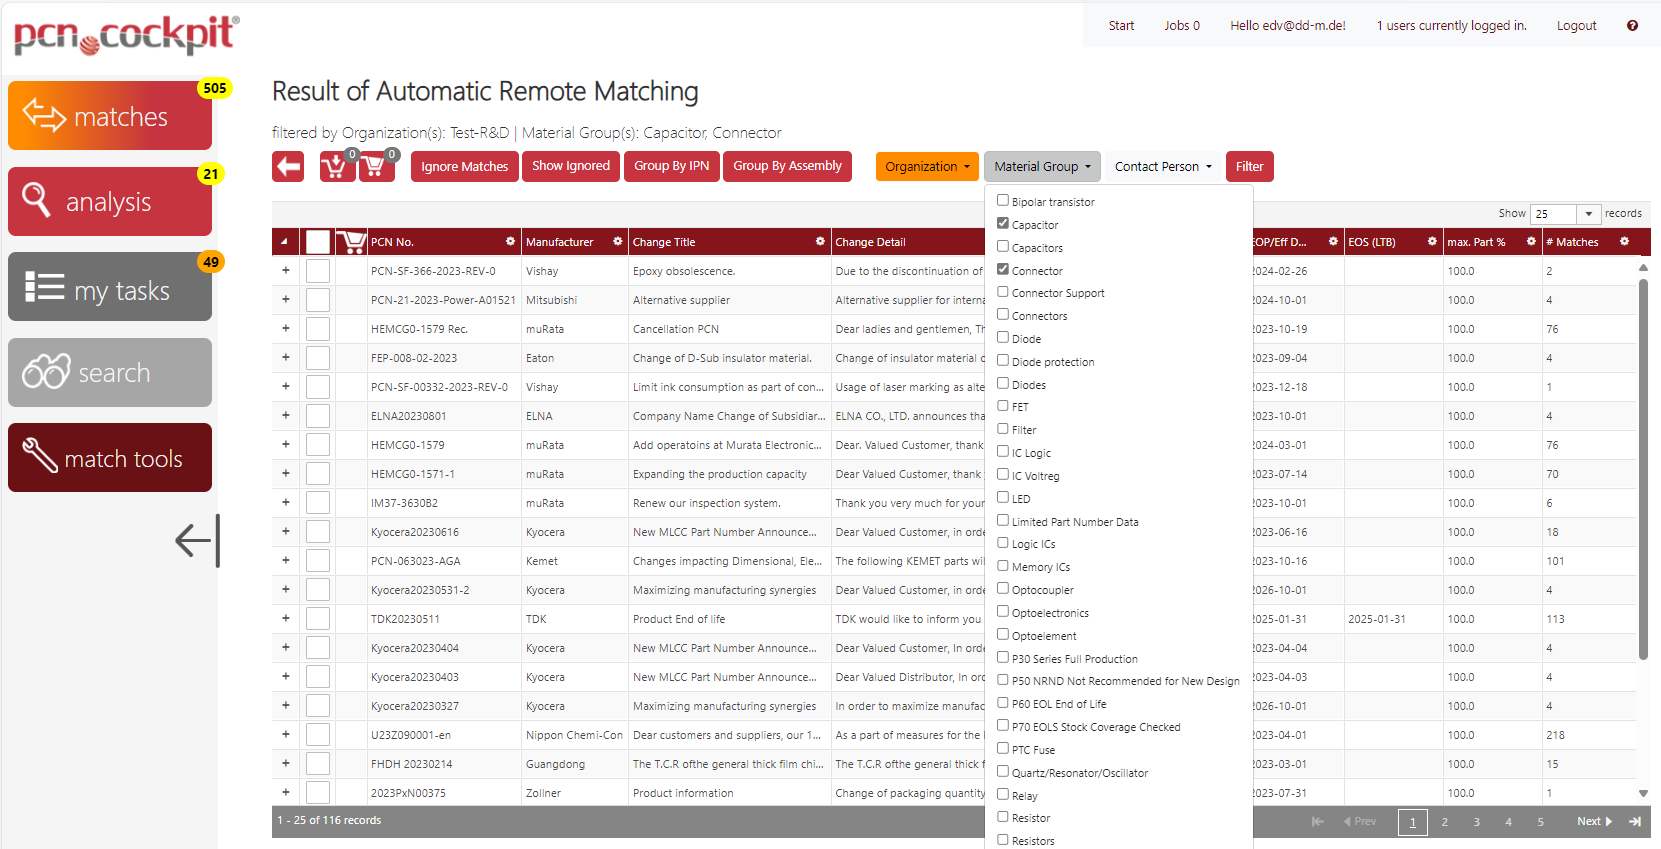Open EOP/Eff D... column settings gear
The height and width of the screenshot is (849, 1661).
[1333, 241]
